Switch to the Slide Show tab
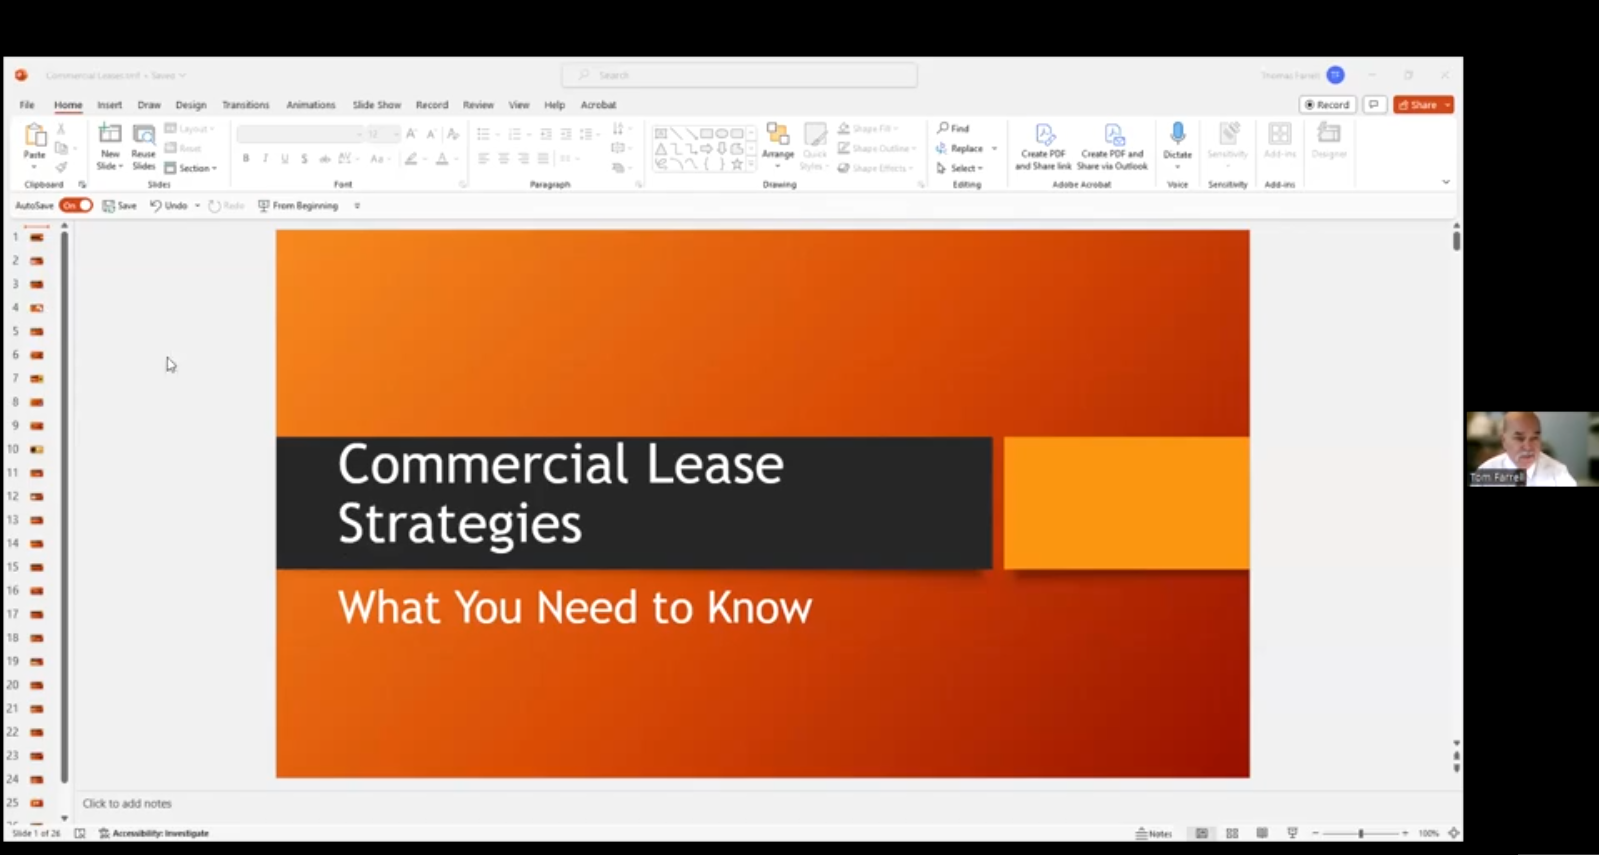This screenshot has width=1600, height=855. [376, 105]
